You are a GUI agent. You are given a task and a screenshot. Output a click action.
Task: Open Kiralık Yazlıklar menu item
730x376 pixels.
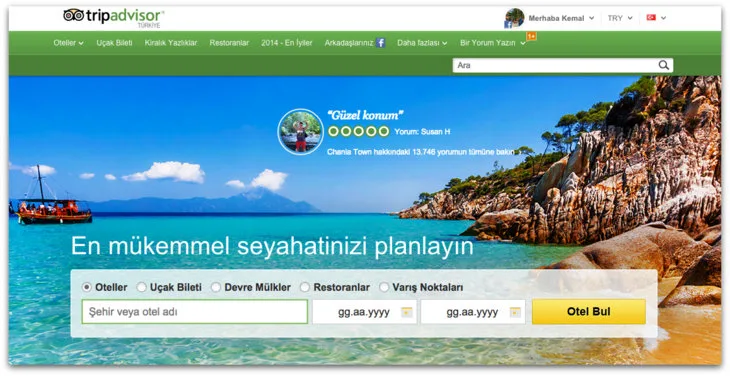171,43
